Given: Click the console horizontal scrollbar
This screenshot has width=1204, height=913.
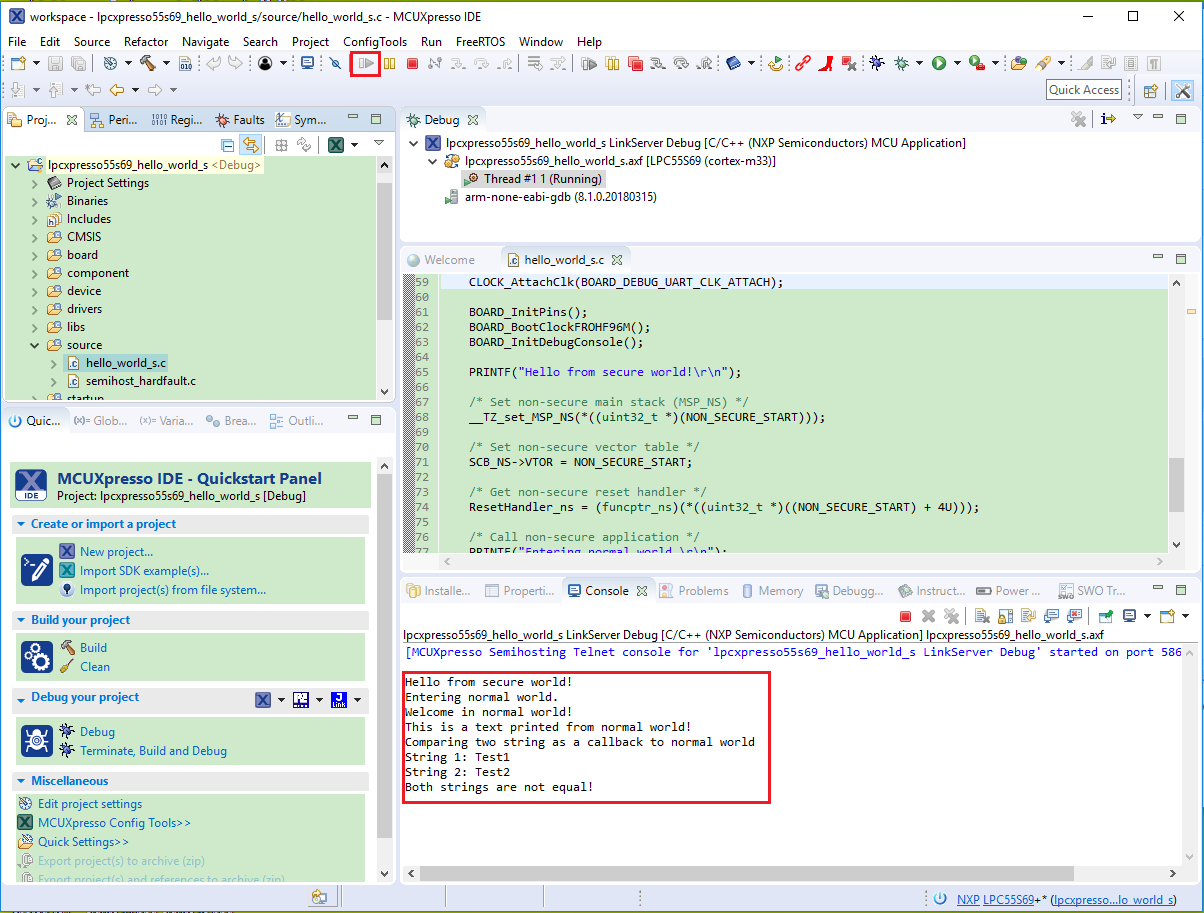Looking at the screenshot, I should click(x=738, y=873).
